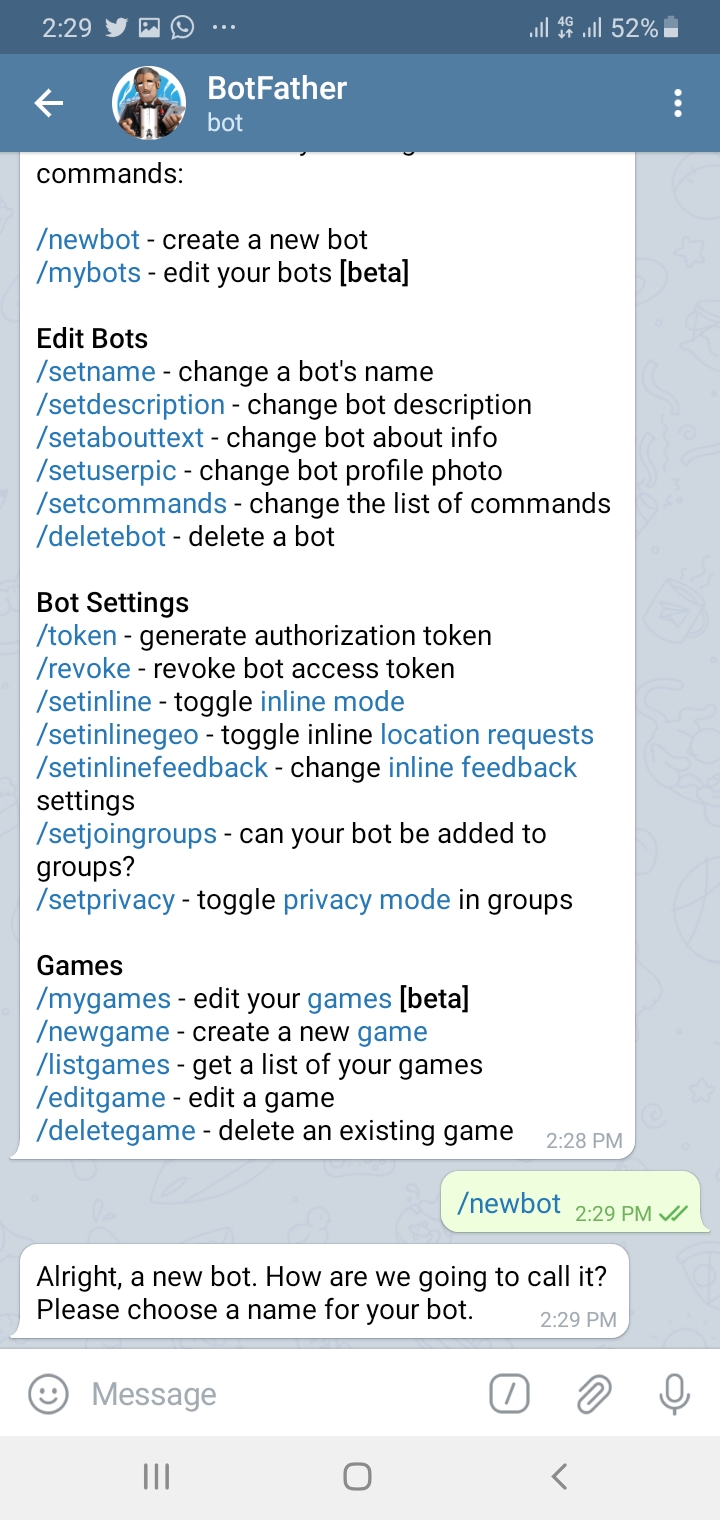Open the location requests link

tap(487, 735)
